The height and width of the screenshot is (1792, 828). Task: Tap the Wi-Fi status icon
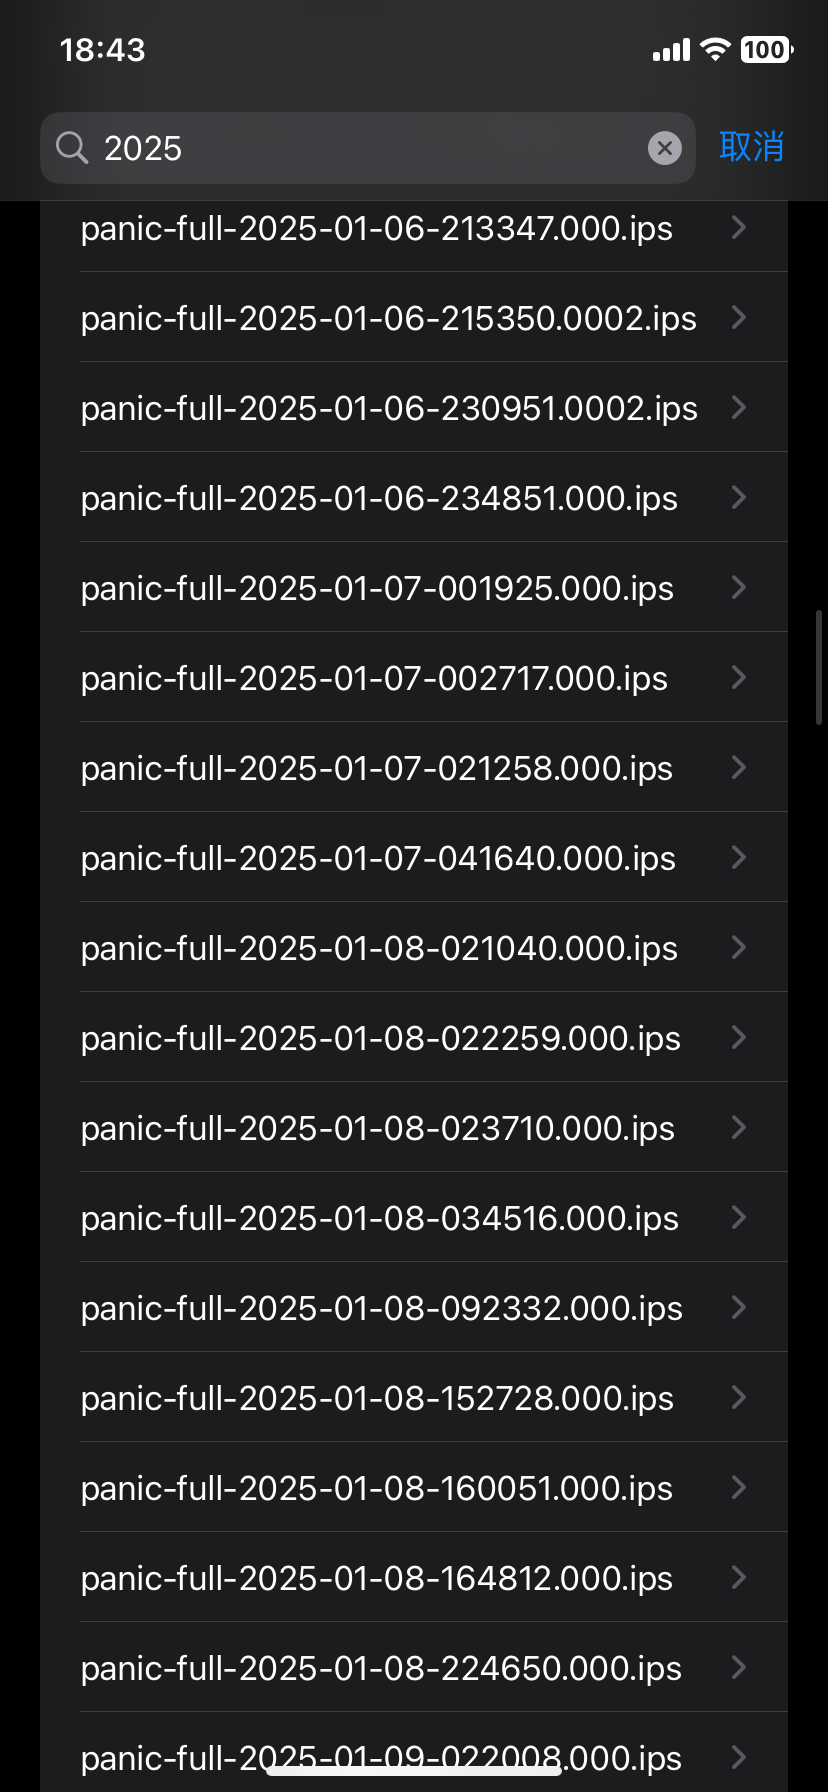coord(715,49)
